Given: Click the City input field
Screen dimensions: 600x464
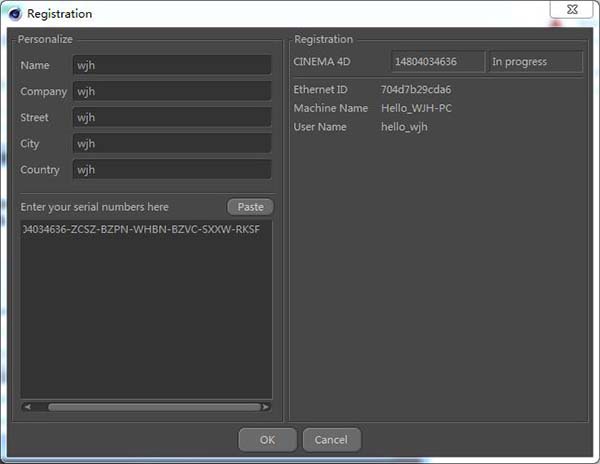Looking at the screenshot, I should 172,143.
